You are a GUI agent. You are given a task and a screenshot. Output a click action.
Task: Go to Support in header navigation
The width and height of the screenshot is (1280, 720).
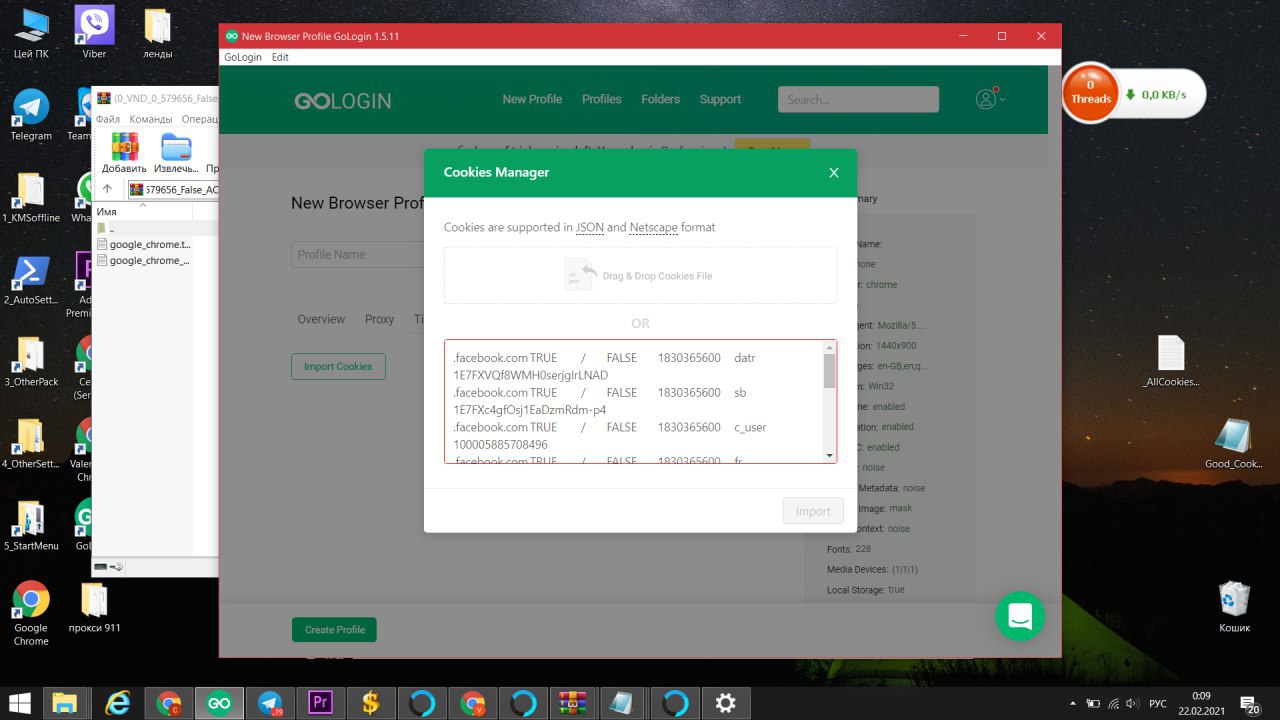(720, 99)
